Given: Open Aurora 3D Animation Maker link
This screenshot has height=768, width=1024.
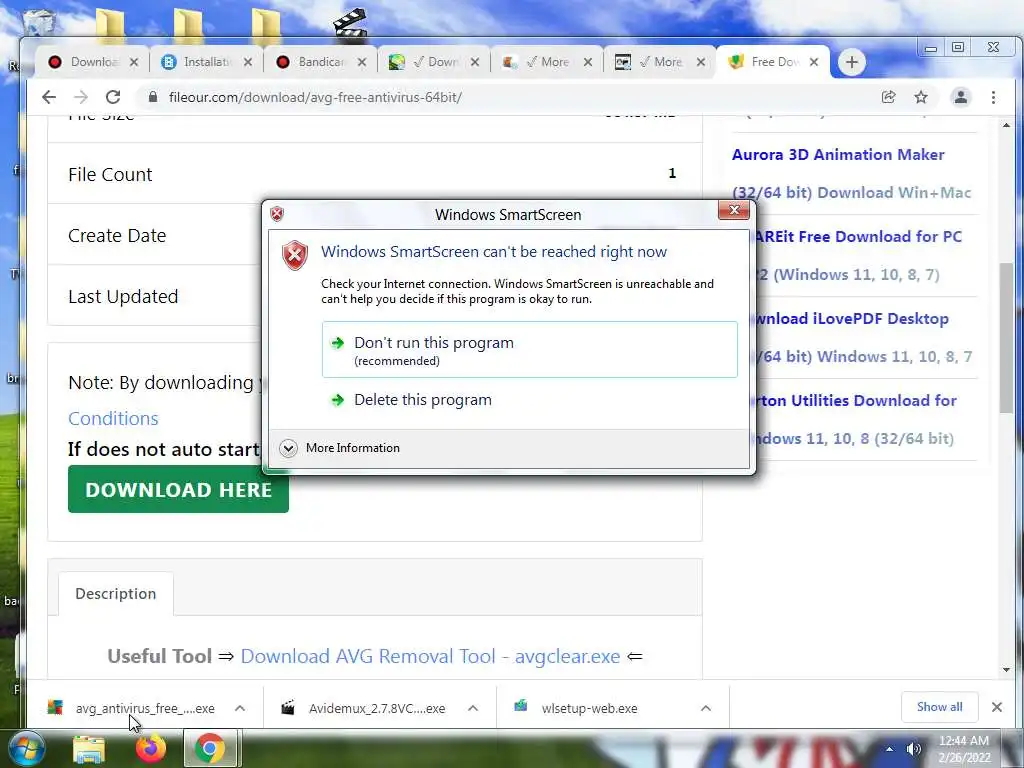Looking at the screenshot, I should point(838,155).
